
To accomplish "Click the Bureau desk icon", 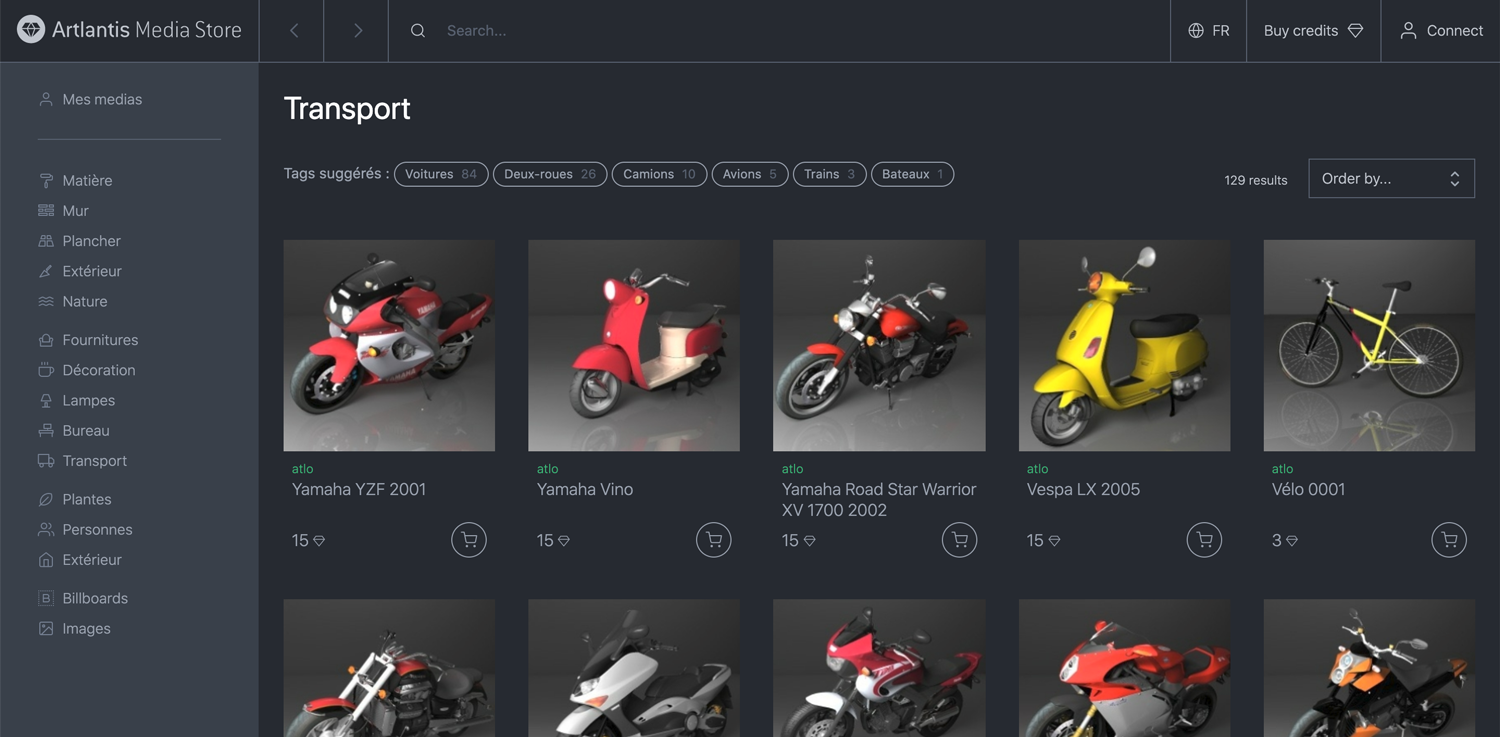I will coord(46,430).
